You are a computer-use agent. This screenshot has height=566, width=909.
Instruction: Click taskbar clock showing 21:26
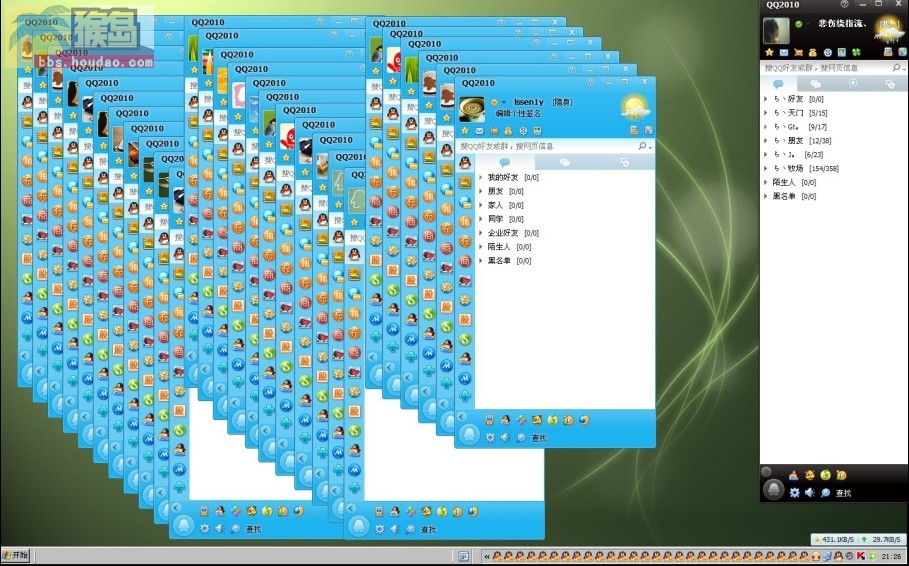click(891, 557)
